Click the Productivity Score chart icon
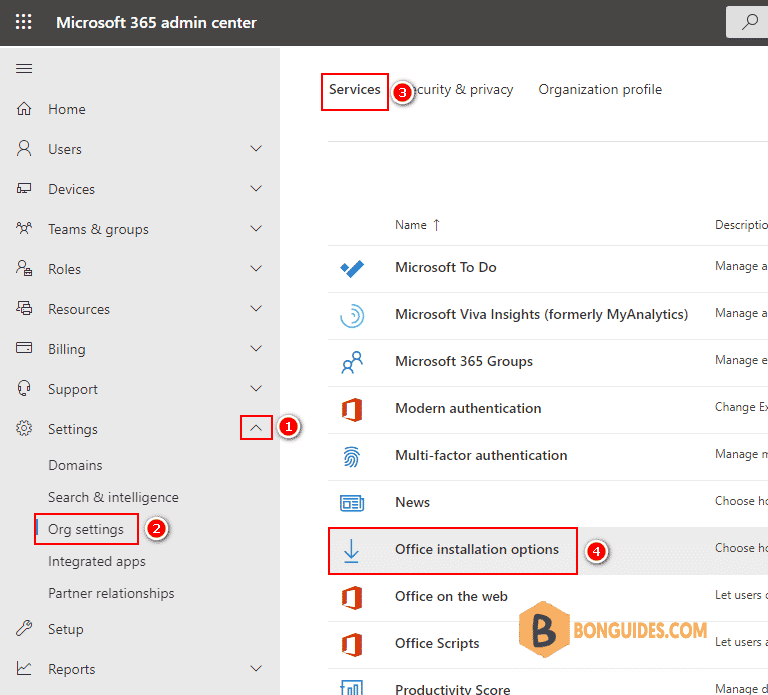This screenshot has width=768, height=695. pyautogui.click(x=352, y=687)
